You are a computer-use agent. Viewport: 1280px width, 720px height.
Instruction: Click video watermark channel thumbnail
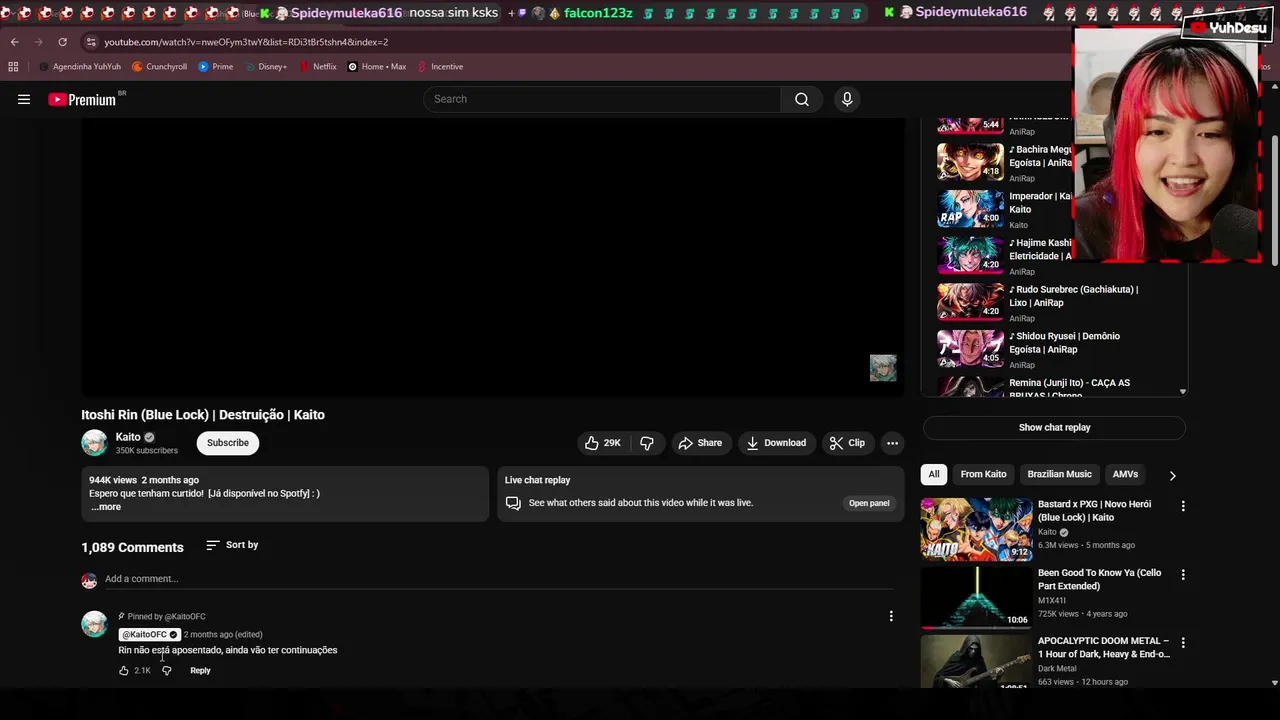pos(883,368)
